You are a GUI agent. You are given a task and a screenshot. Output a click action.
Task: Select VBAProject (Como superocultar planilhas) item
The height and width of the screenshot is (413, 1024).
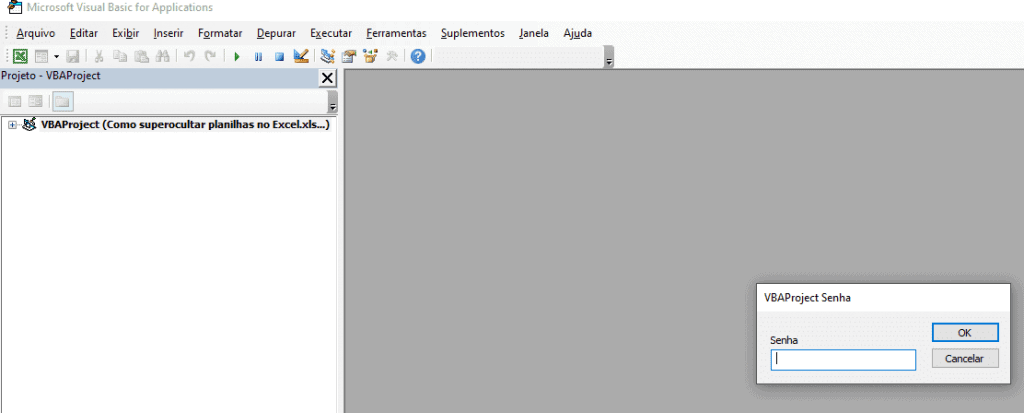(185, 124)
